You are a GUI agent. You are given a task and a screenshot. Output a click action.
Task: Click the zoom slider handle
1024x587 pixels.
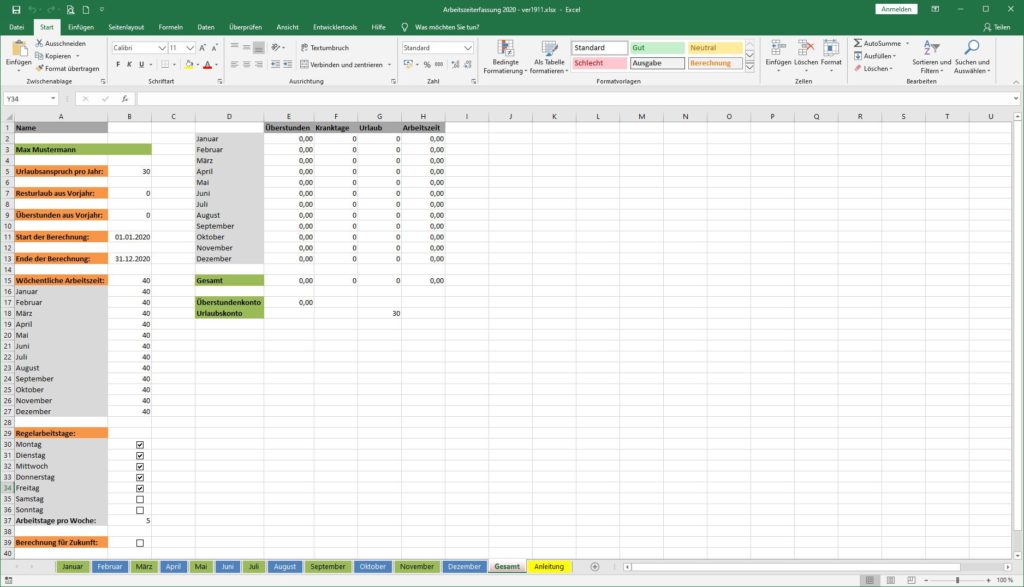click(957, 580)
